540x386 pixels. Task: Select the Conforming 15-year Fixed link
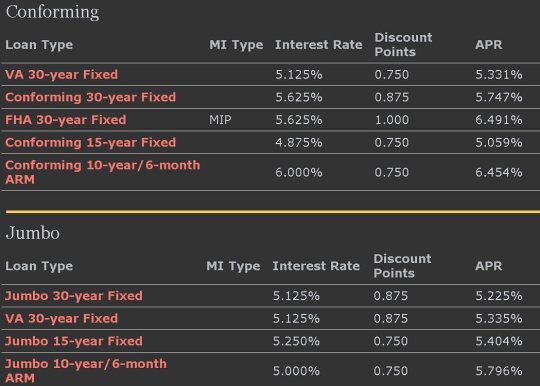(x=91, y=143)
